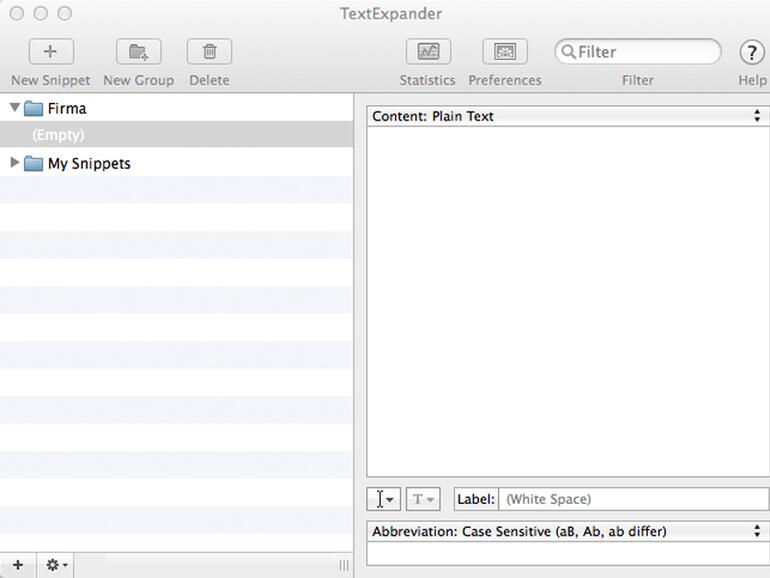This screenshot has width=770, height=578.
Task: Open the cursor insertion popup menu
Action: pos(384,499)
